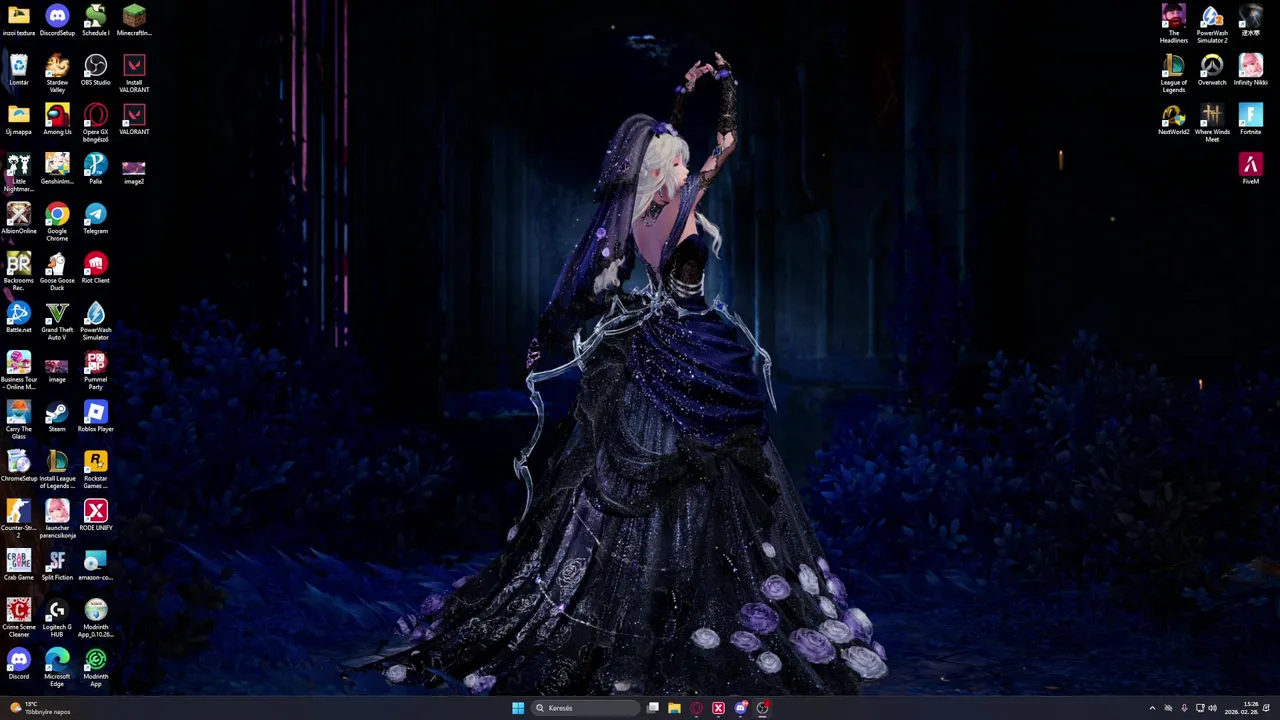This screenshot has width=1280, height=720.
Task: Click the Keresés taskbar search box
Action: click(586, 708)
